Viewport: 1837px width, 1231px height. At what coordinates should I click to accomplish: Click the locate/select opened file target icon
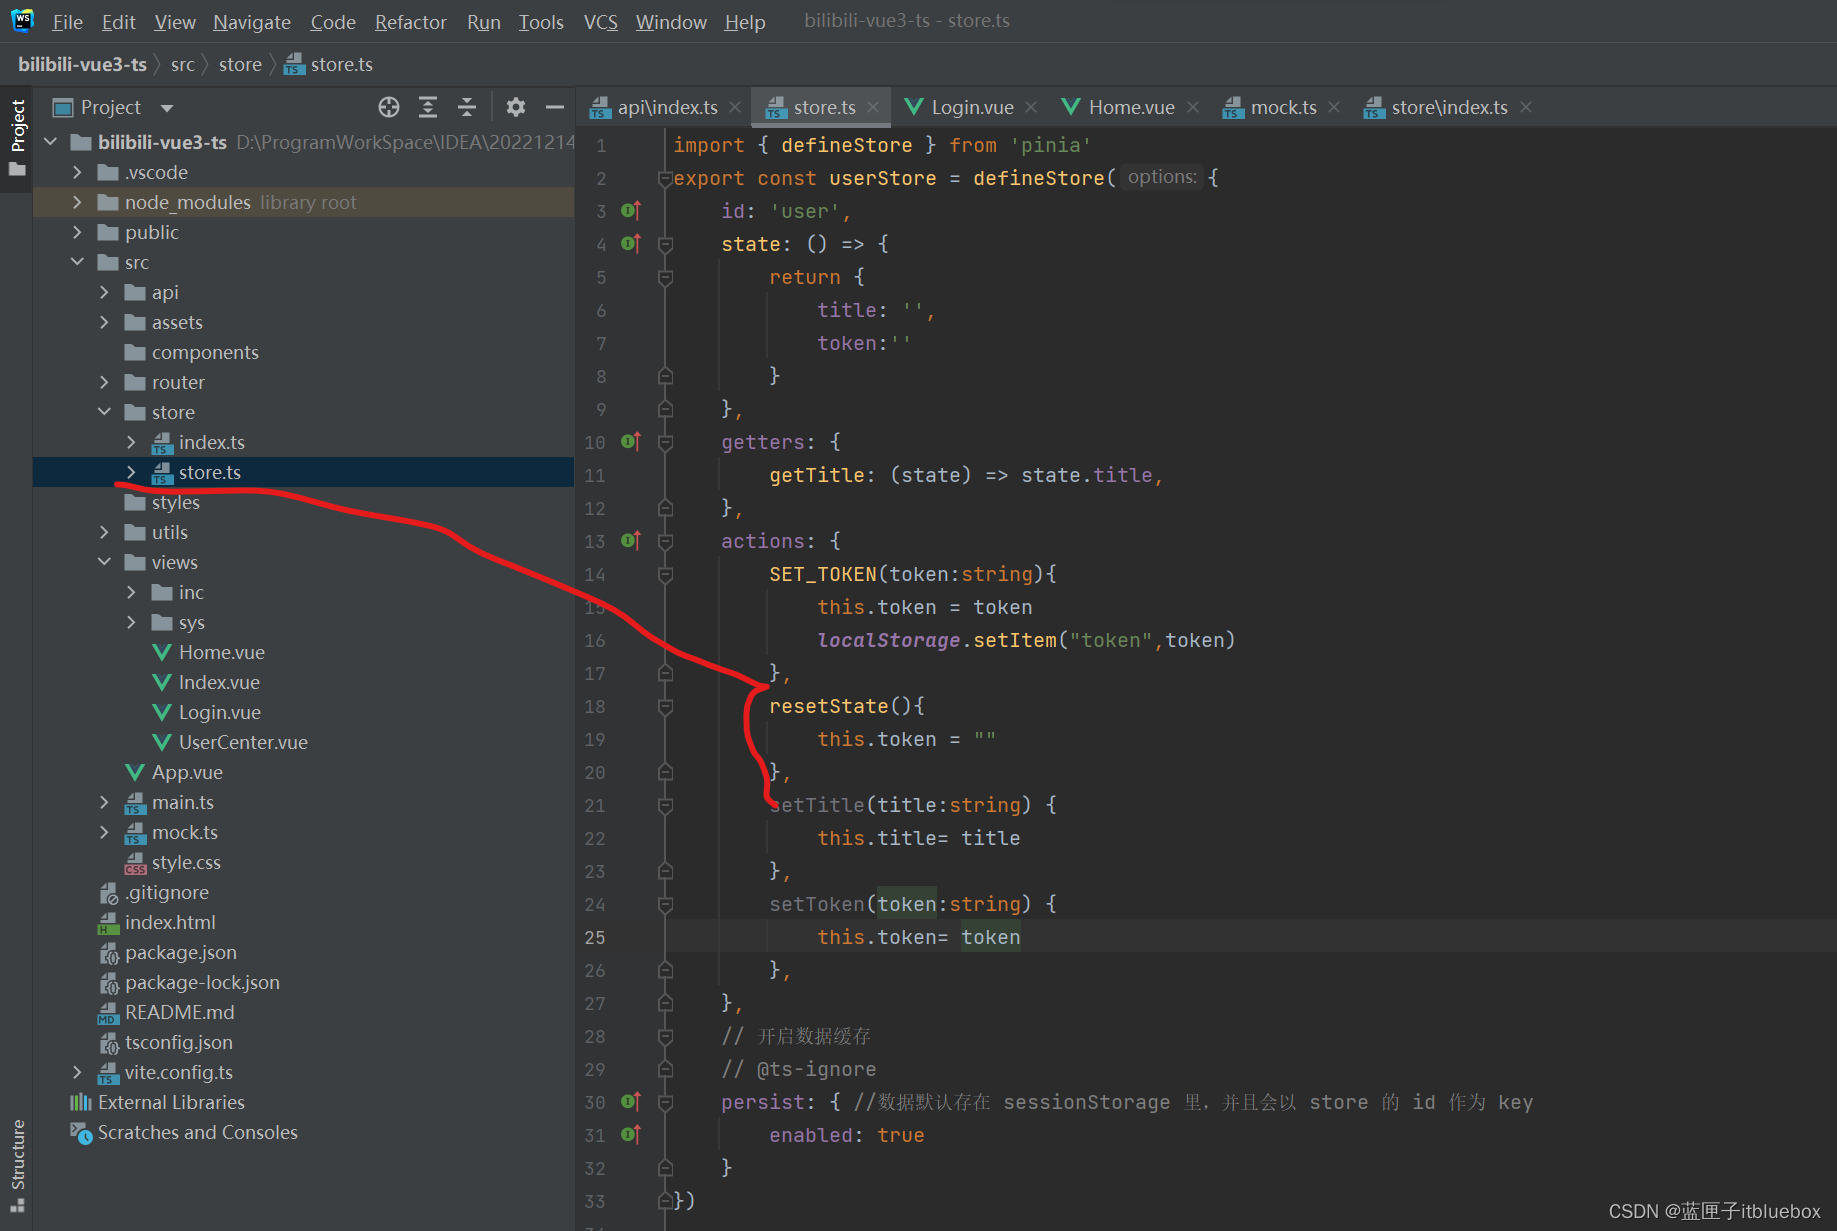389,107
